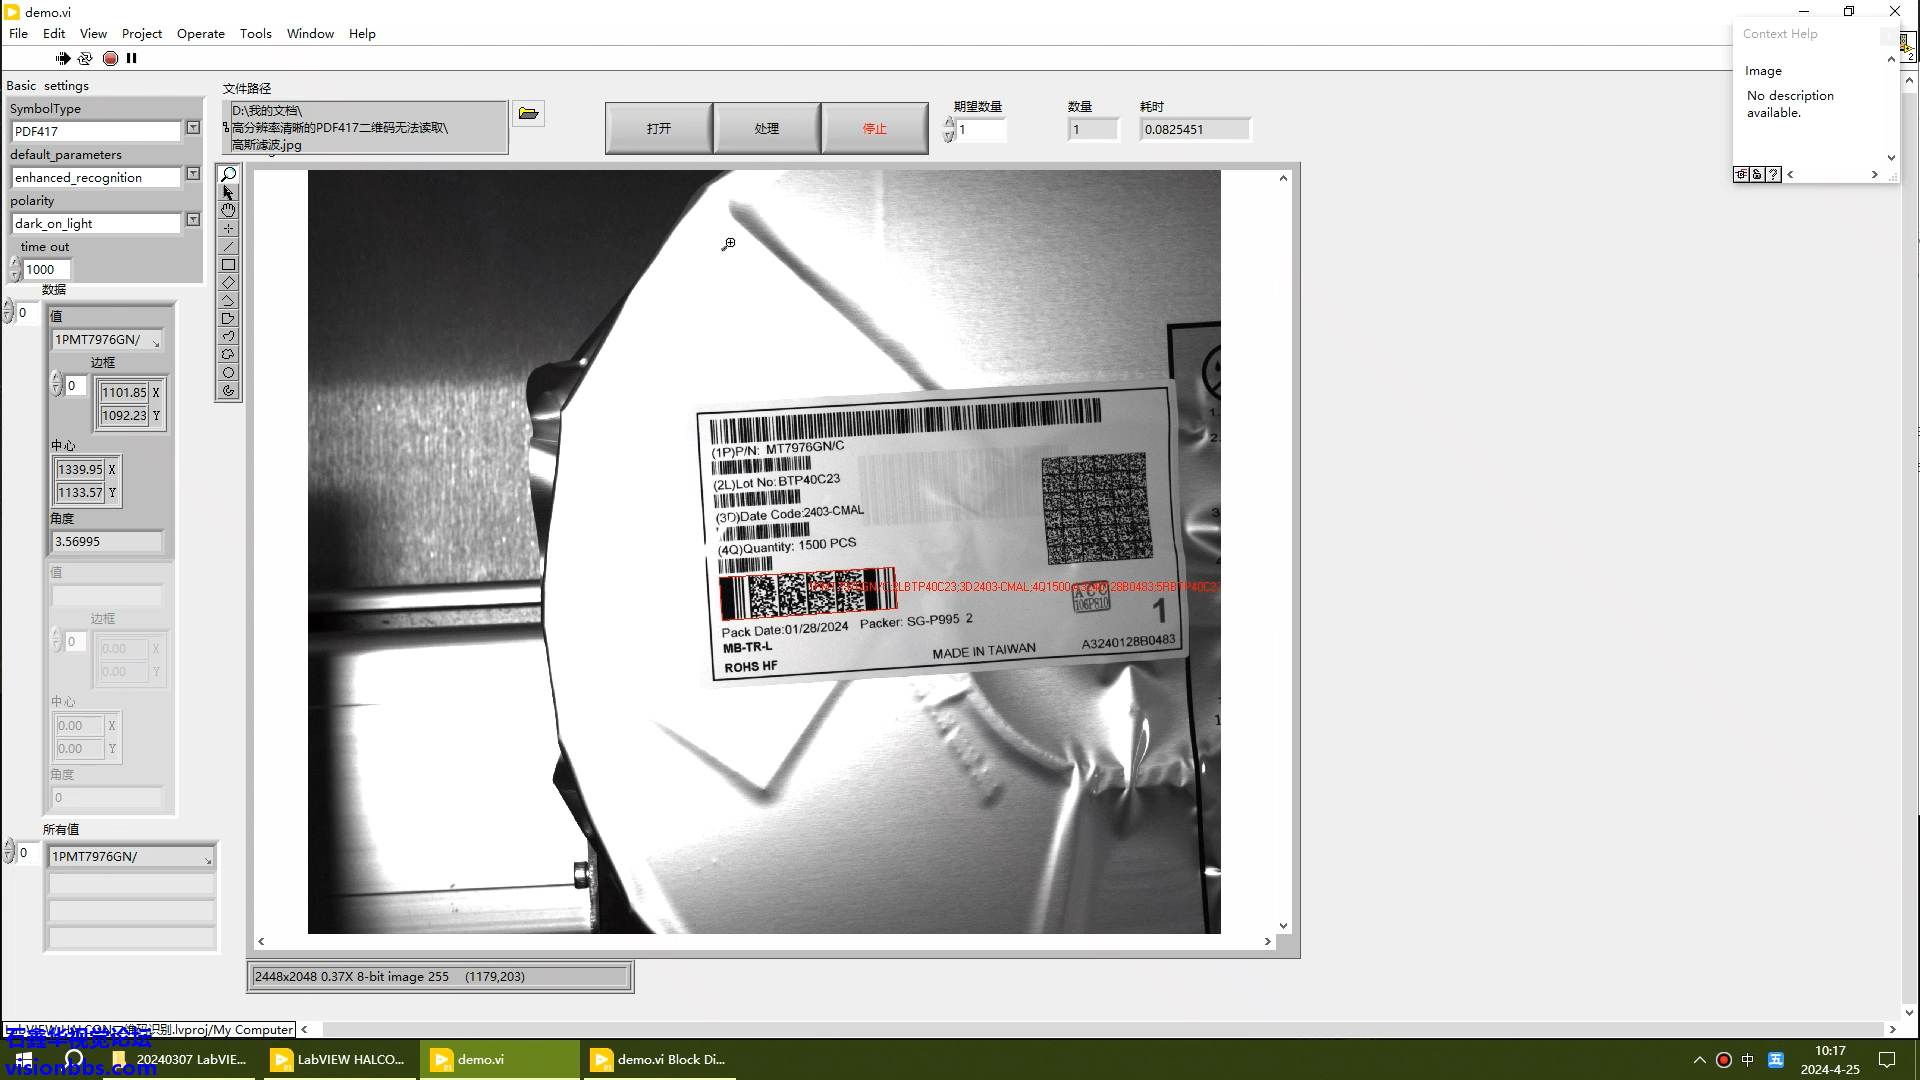
Task: Select the Pan hand tool
Action: (228, 211)
